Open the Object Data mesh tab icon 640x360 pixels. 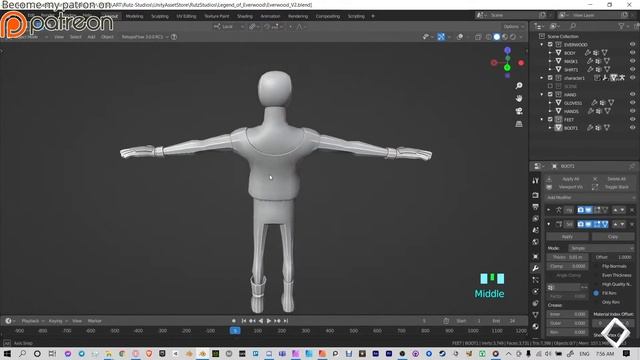click(x=536, y=315)
